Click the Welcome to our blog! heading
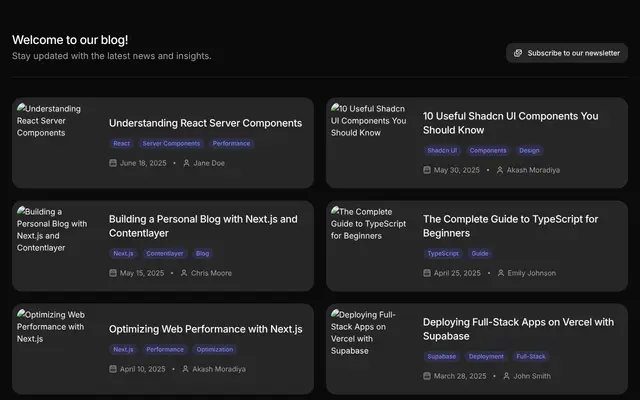The width and height of the screenshot is (640, 400). (70, 40)
